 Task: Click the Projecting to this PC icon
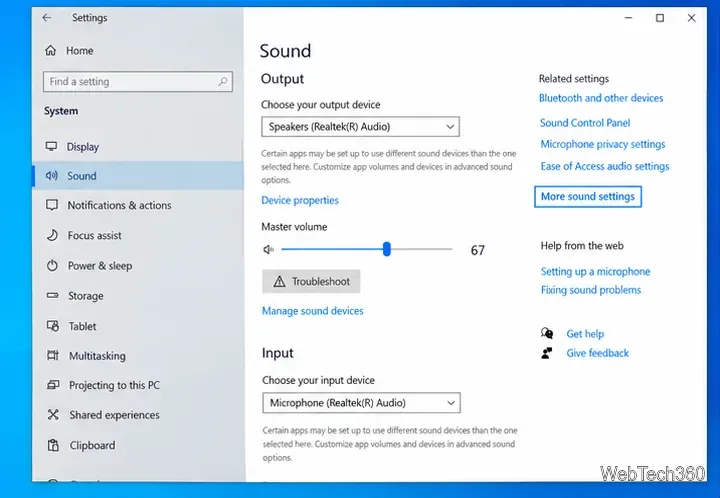pyautogui.click(x=53, y=385)
